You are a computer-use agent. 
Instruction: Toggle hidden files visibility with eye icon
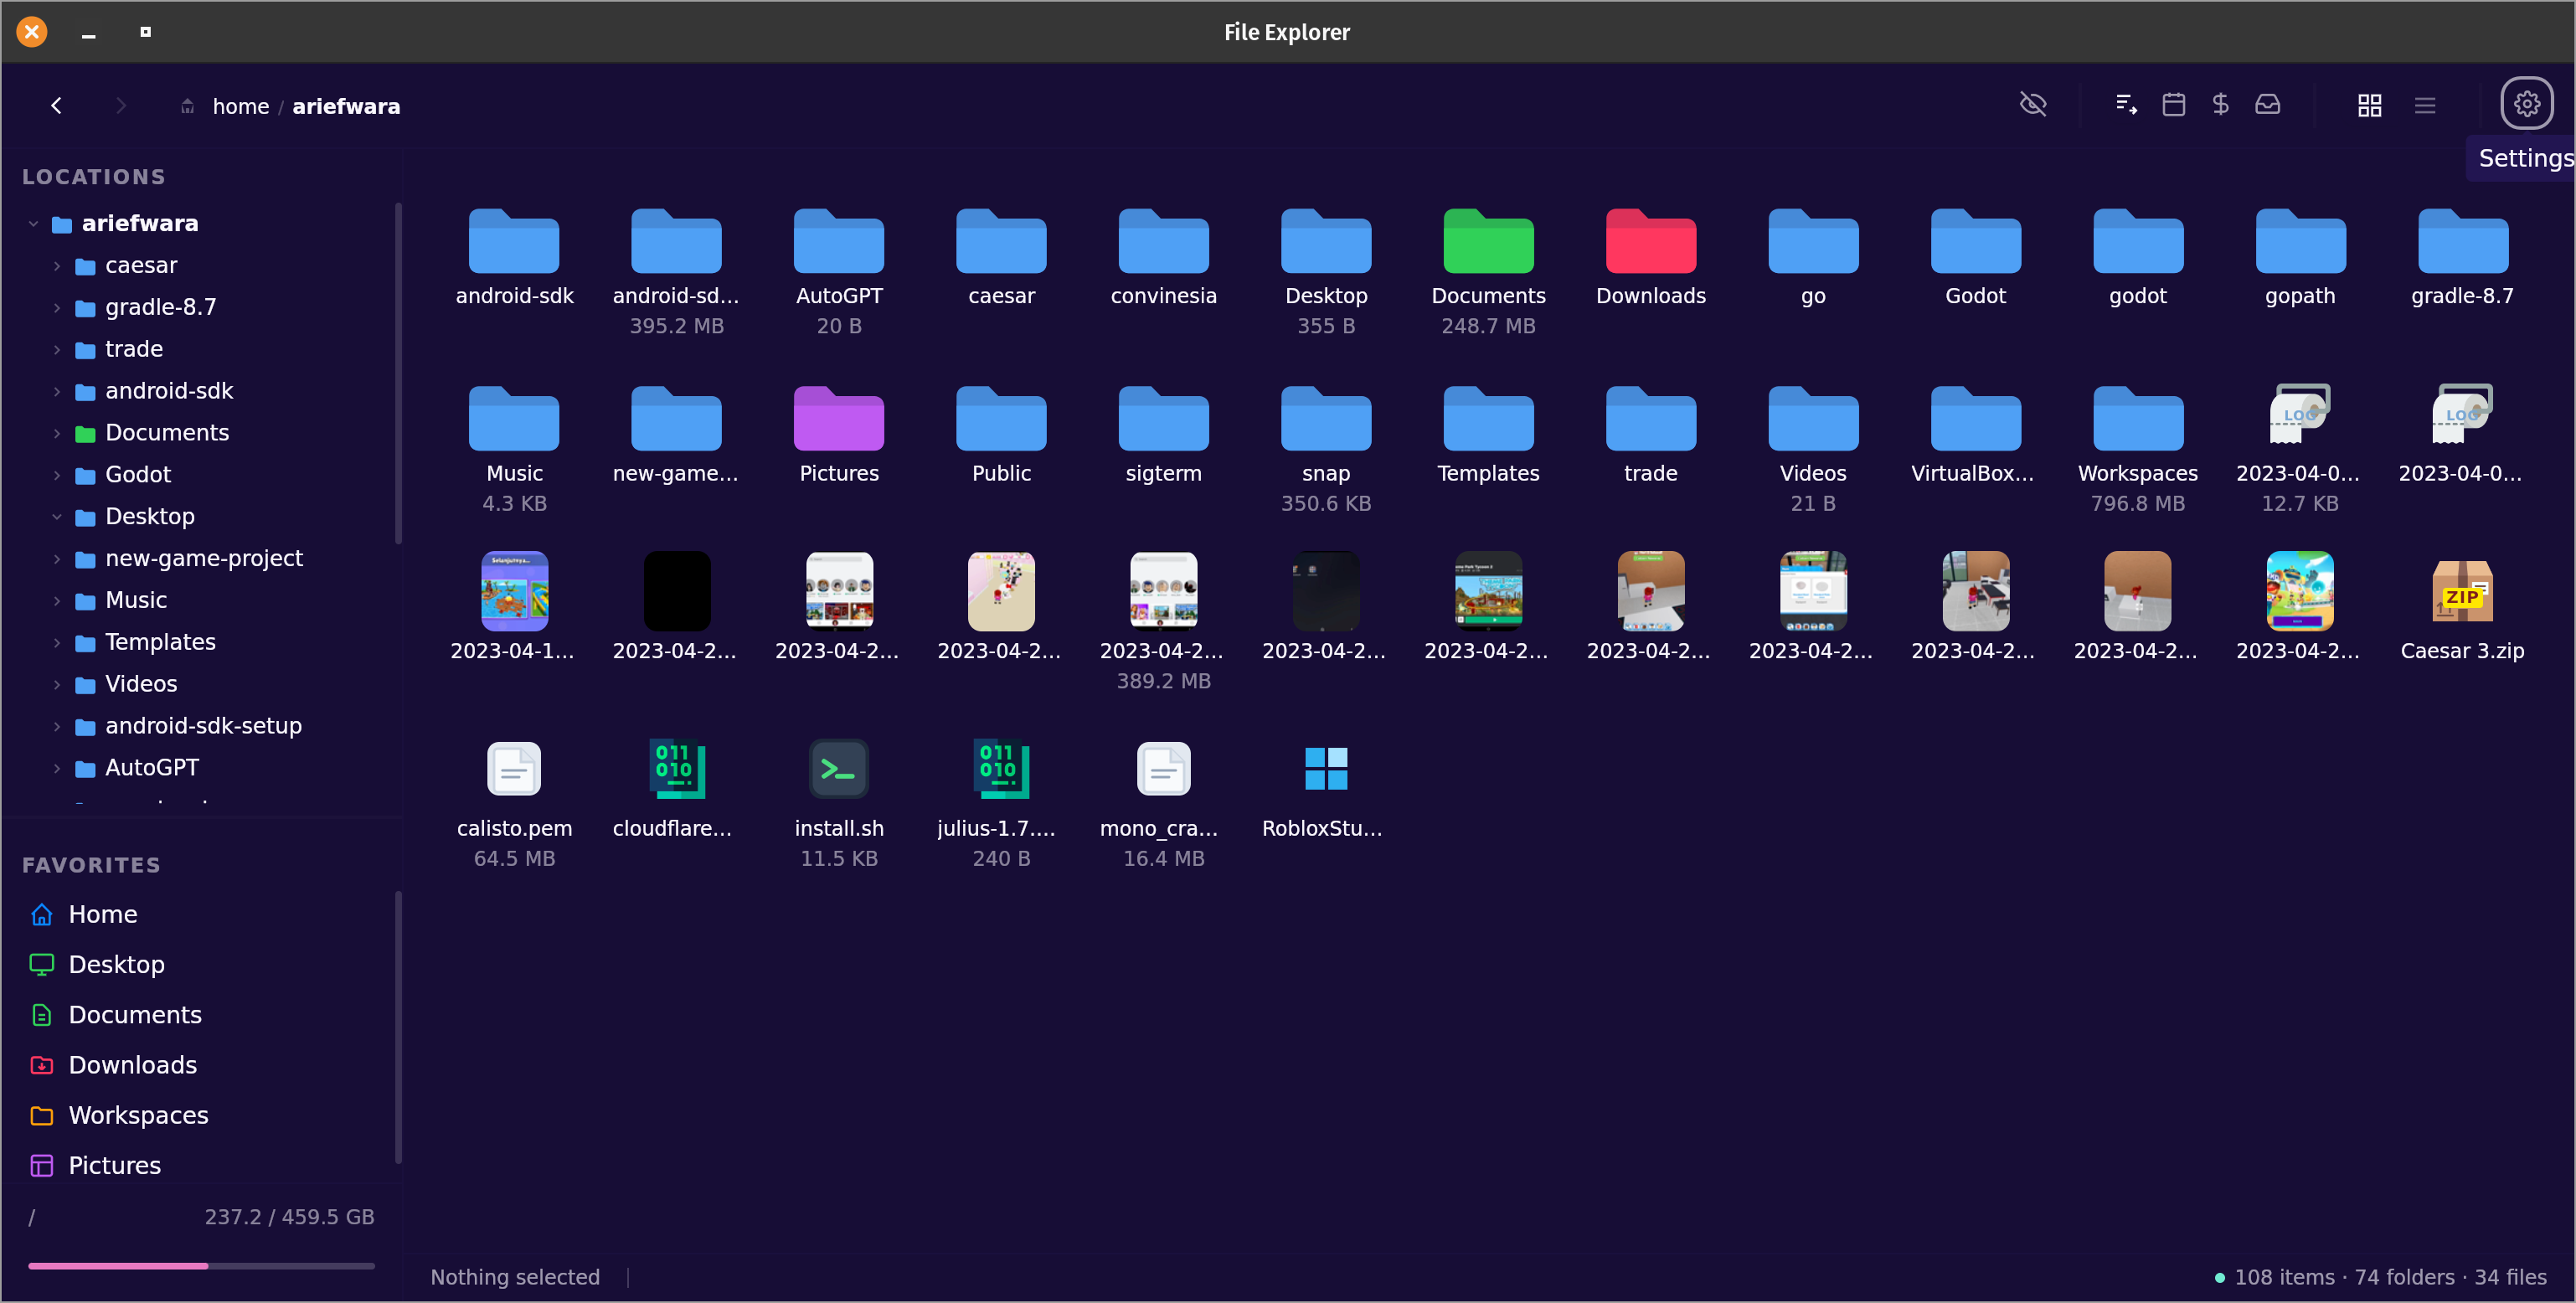(x=2034, y=104)
